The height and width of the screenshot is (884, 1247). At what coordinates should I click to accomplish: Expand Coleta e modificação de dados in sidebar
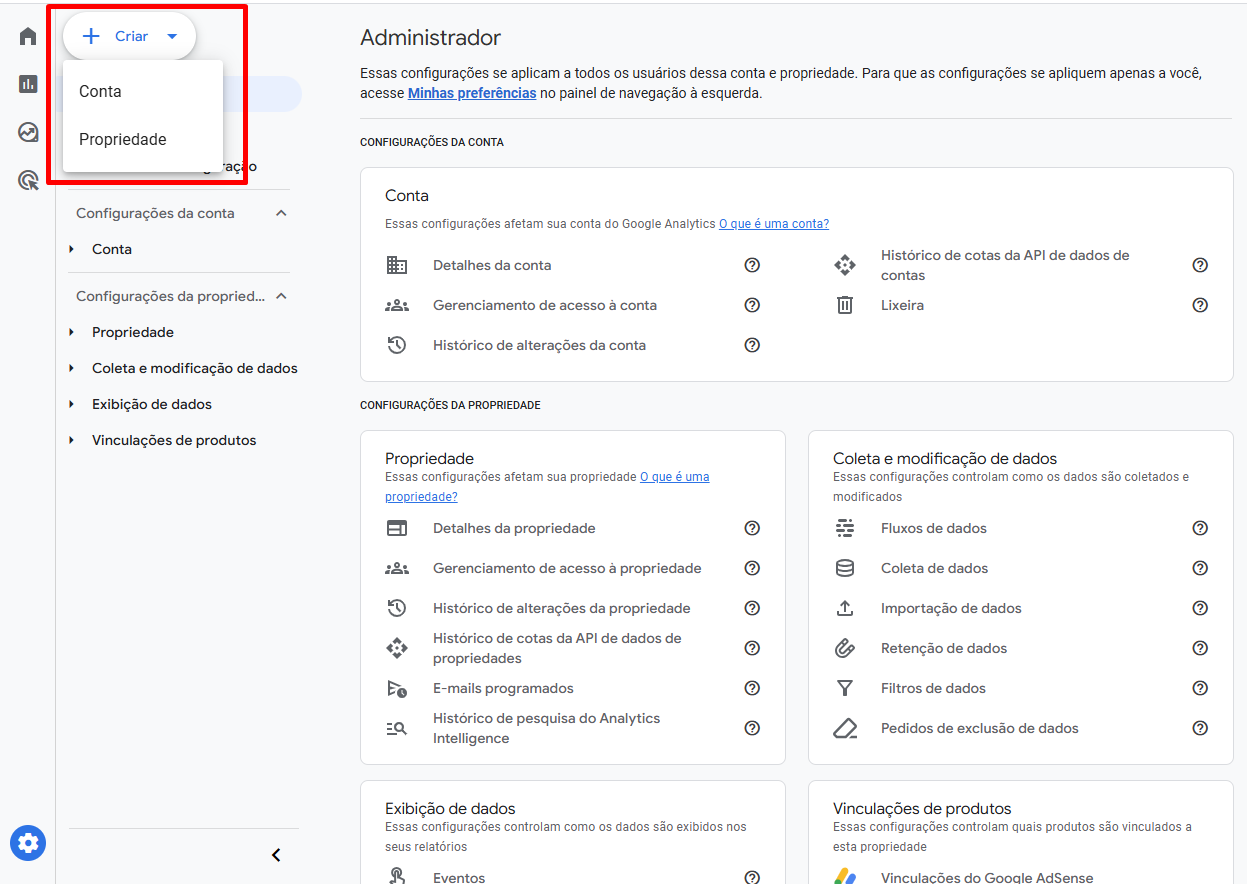pos(71,368)
